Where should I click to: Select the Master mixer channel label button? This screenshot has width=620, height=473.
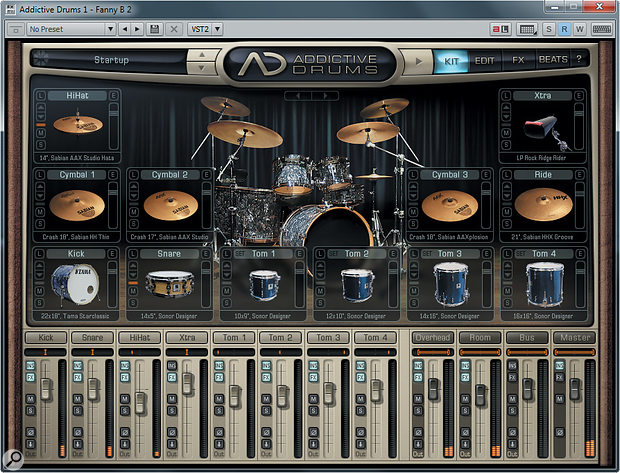(x=575, y=337)
